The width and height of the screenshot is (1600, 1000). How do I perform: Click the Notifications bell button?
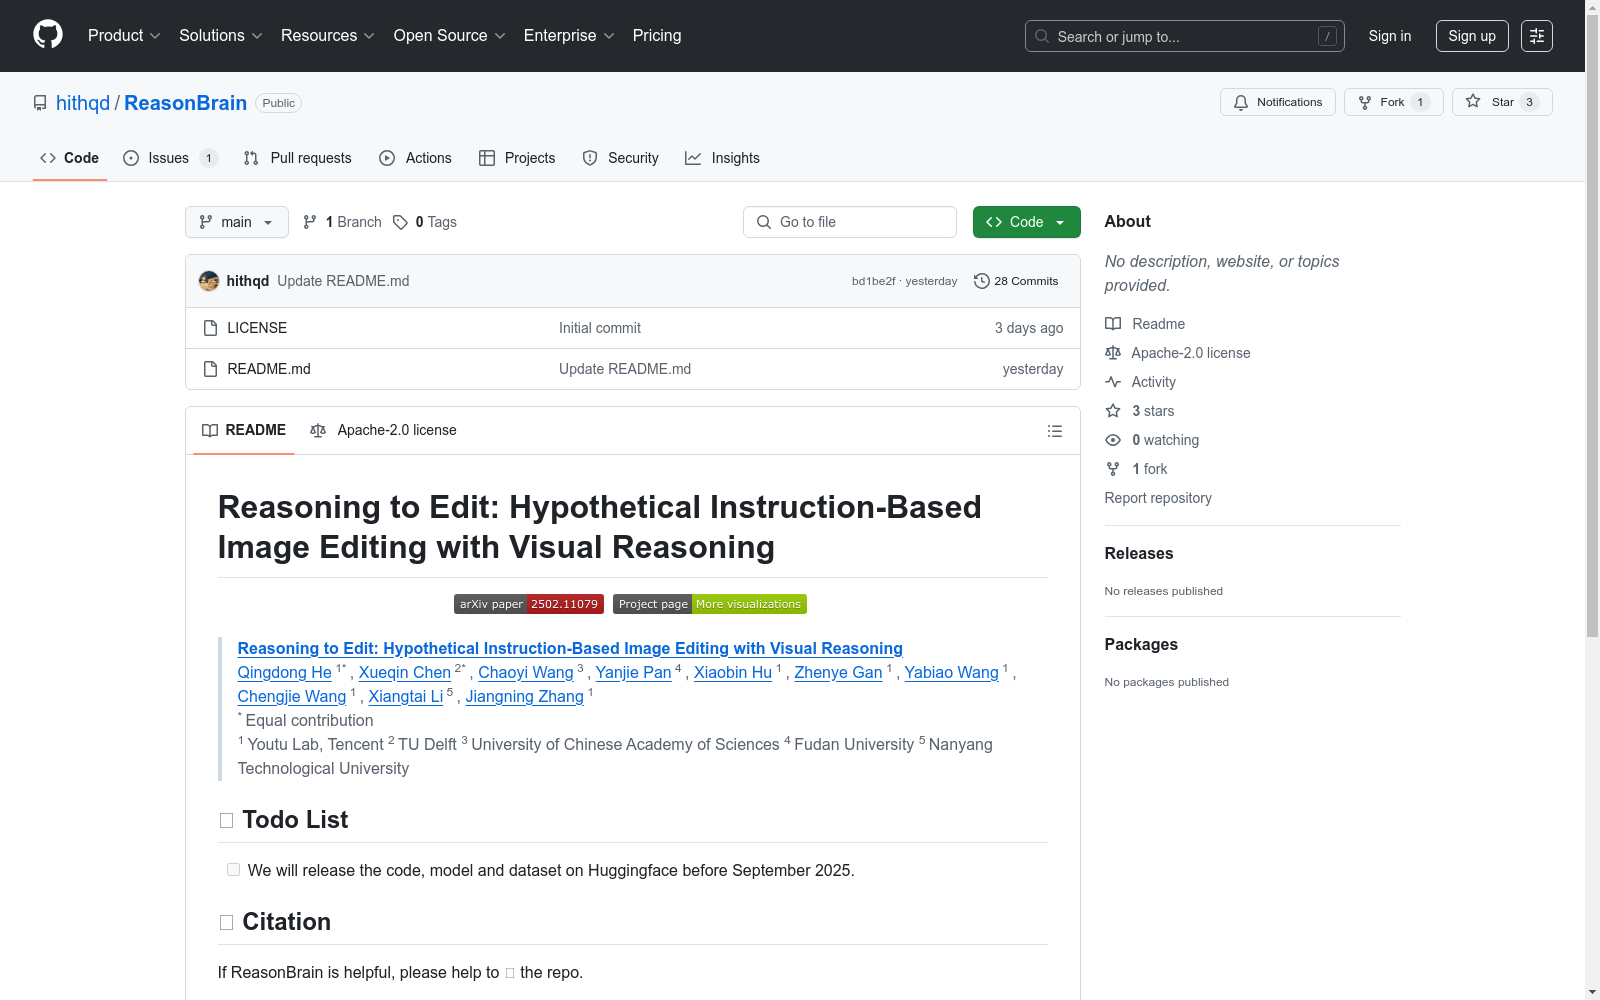tap(1278, 102)
